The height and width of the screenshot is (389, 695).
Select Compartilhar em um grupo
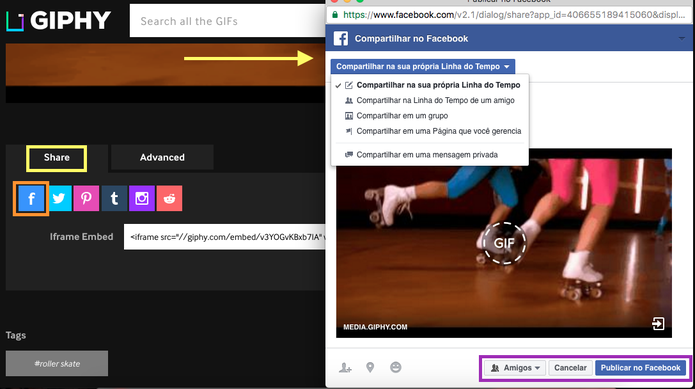click(x=430, y=116)
